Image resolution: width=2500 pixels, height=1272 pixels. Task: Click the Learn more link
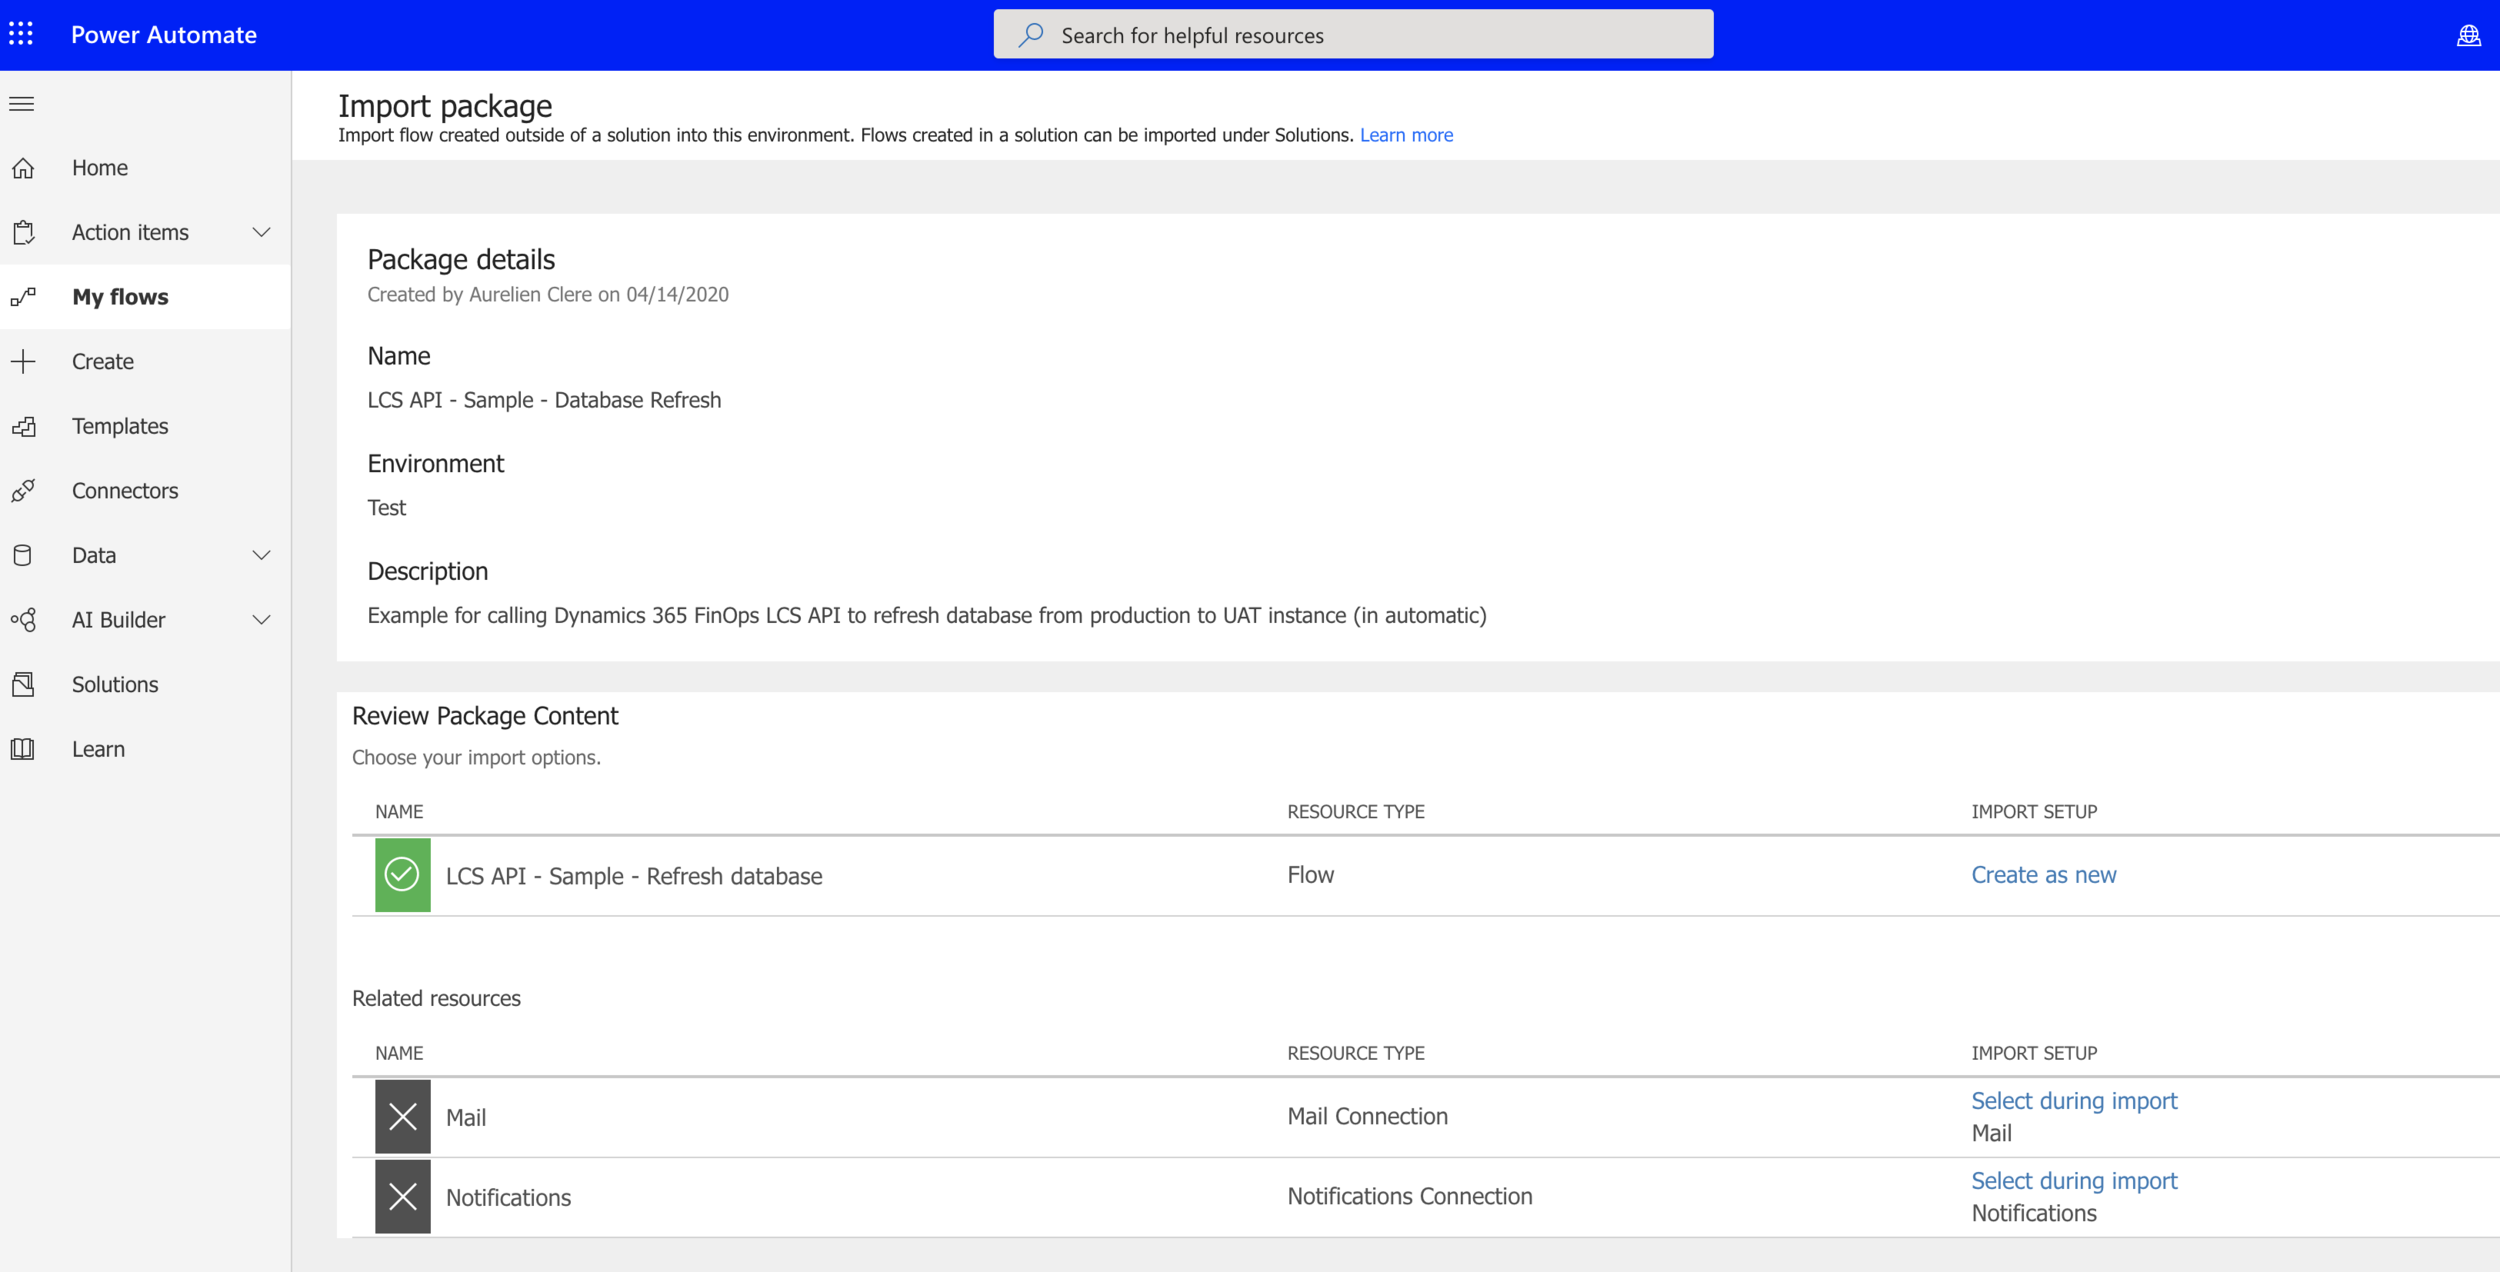[x=1406, y=135]
